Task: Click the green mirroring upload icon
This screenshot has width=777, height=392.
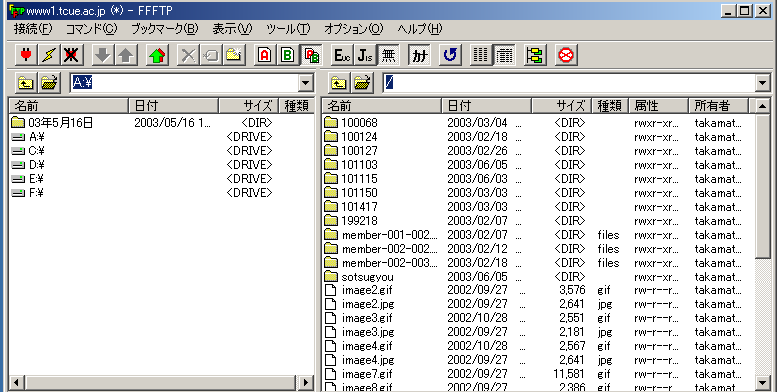Action: 157,55
